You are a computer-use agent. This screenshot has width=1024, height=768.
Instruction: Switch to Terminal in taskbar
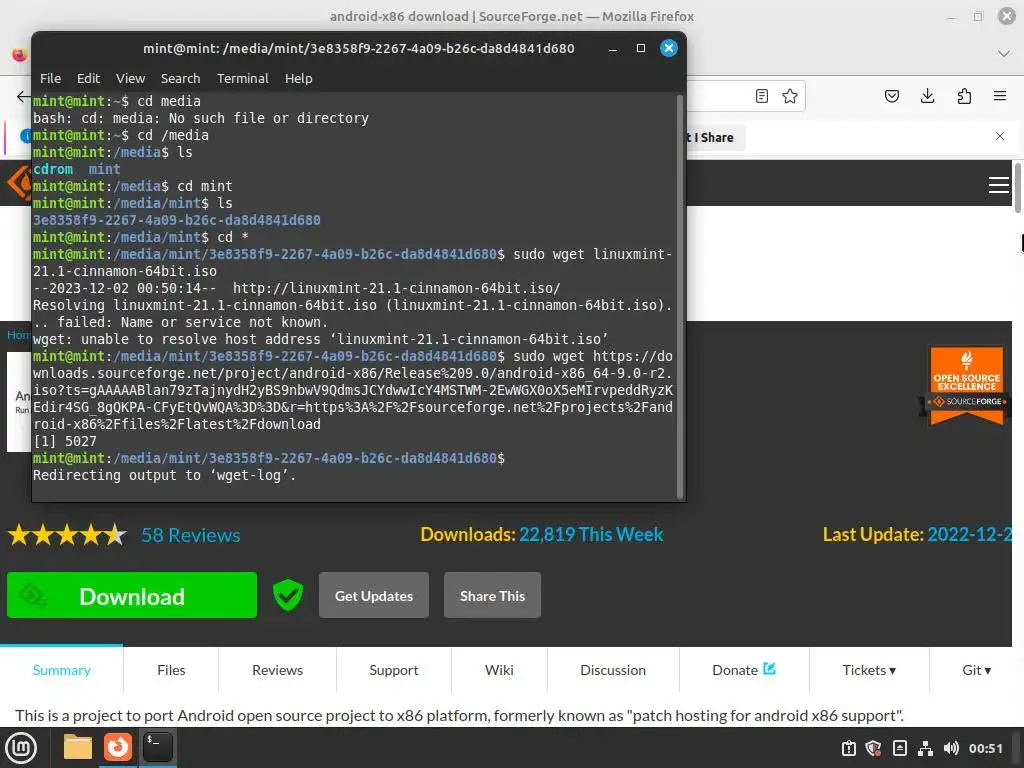157,747
